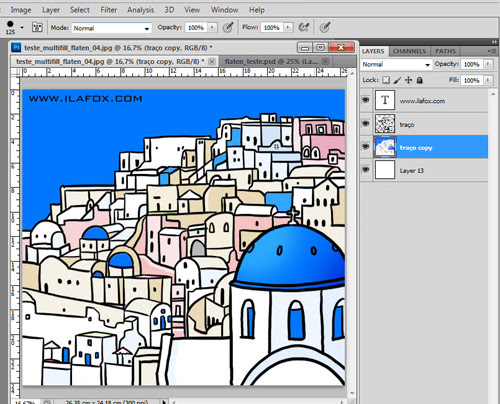This screenshot has height=404, width=500.
Task: Close the flaten_teste.psd tab
Action: (326, 62)
